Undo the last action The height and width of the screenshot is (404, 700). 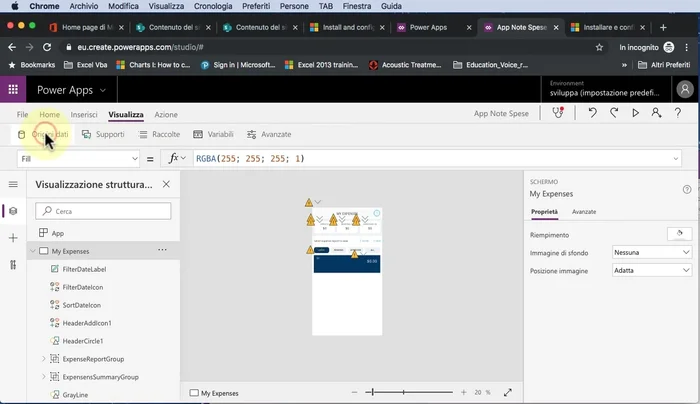(592, 113)
